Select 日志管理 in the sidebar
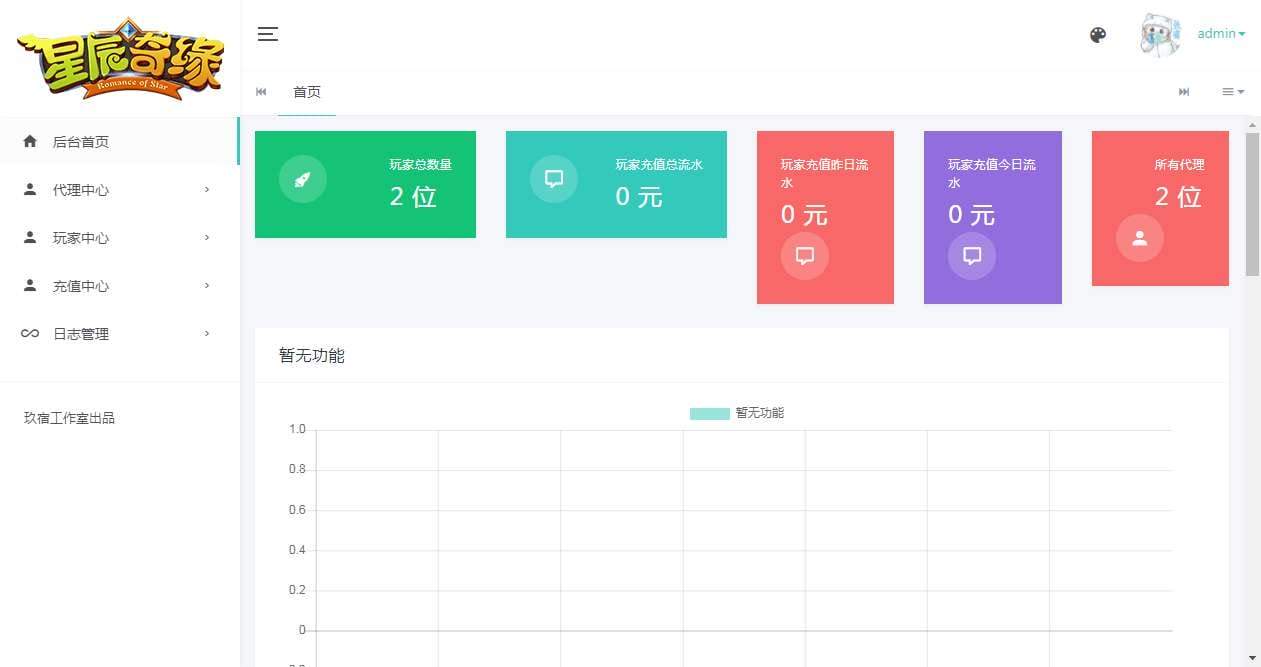Image resolution: width=1261 pixels, height=667 pixels. 81,333
